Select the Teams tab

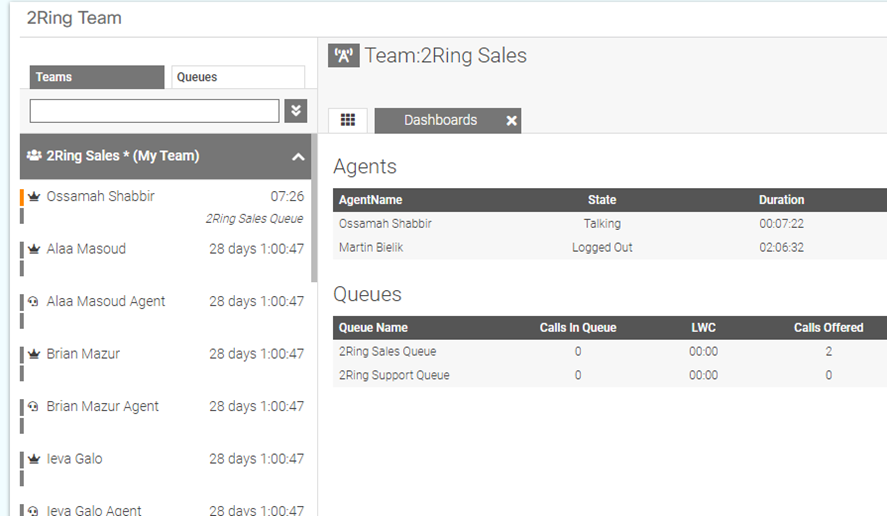tap(96, 77)
